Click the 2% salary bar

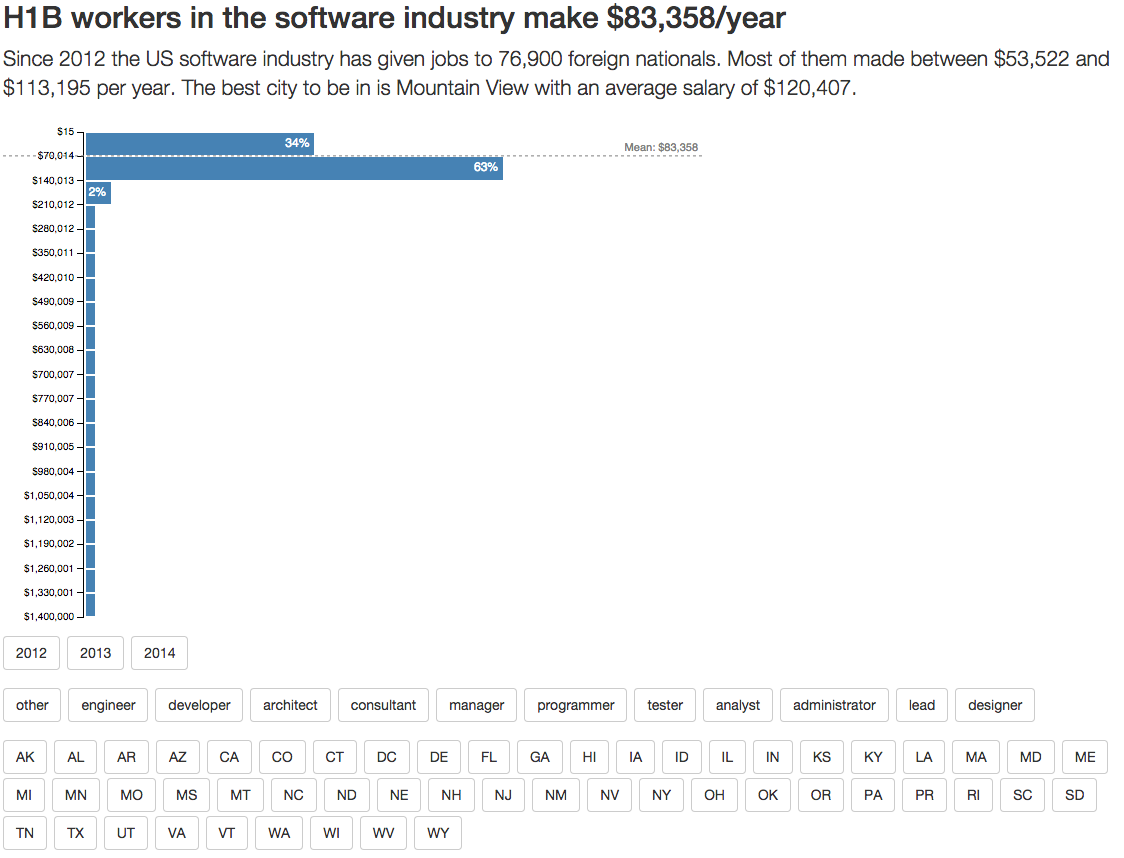pos(97,192)
